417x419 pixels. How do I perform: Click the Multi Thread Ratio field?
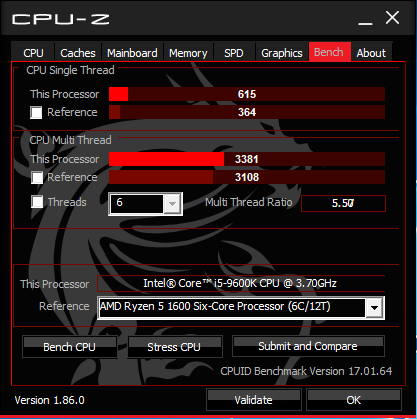[x=343, y=203]
